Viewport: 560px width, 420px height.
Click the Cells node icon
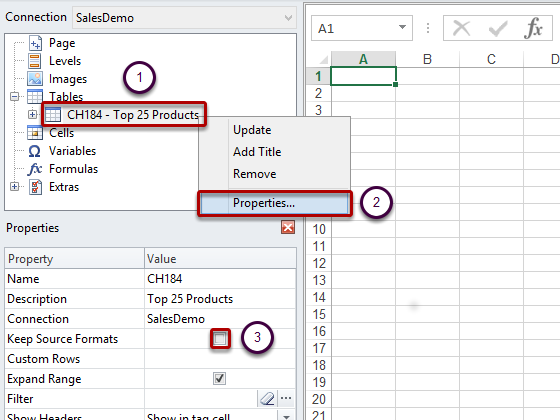click(35, 132)
